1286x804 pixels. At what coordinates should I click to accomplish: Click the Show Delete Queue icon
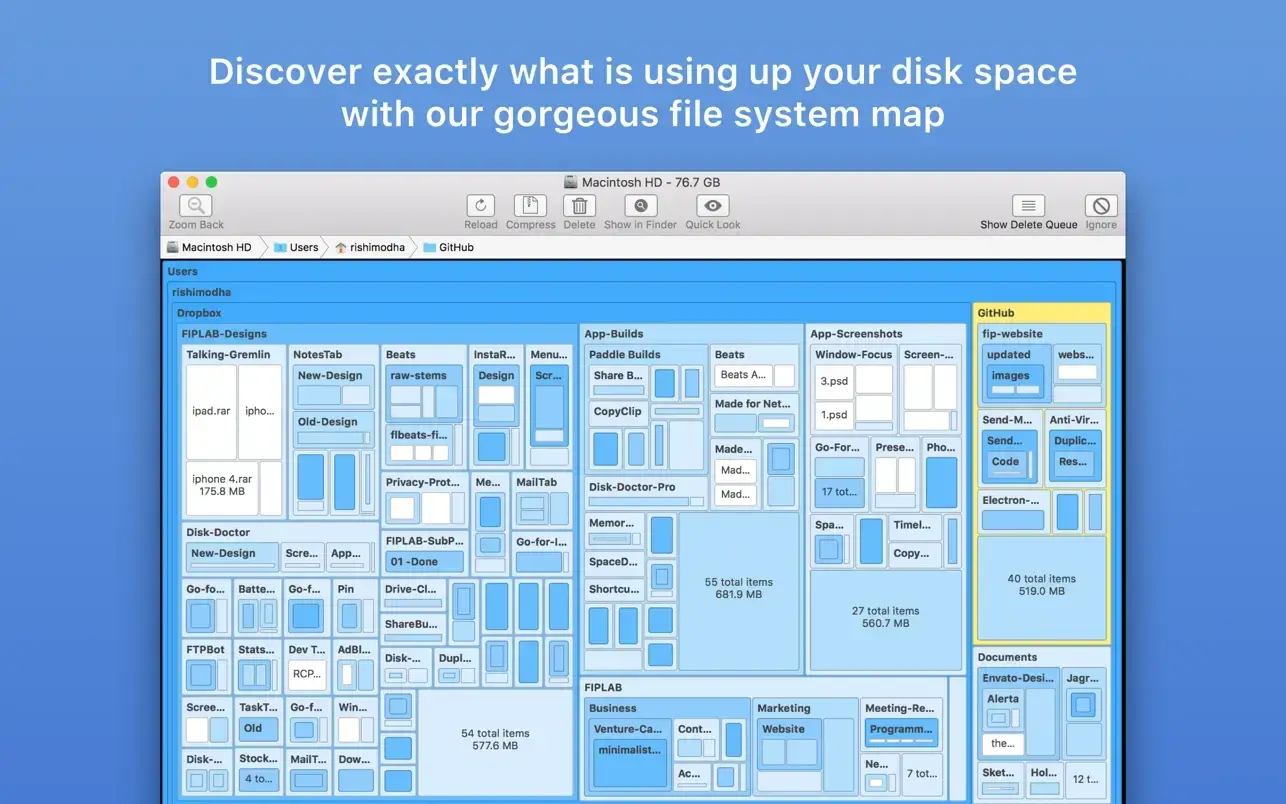1028,205
